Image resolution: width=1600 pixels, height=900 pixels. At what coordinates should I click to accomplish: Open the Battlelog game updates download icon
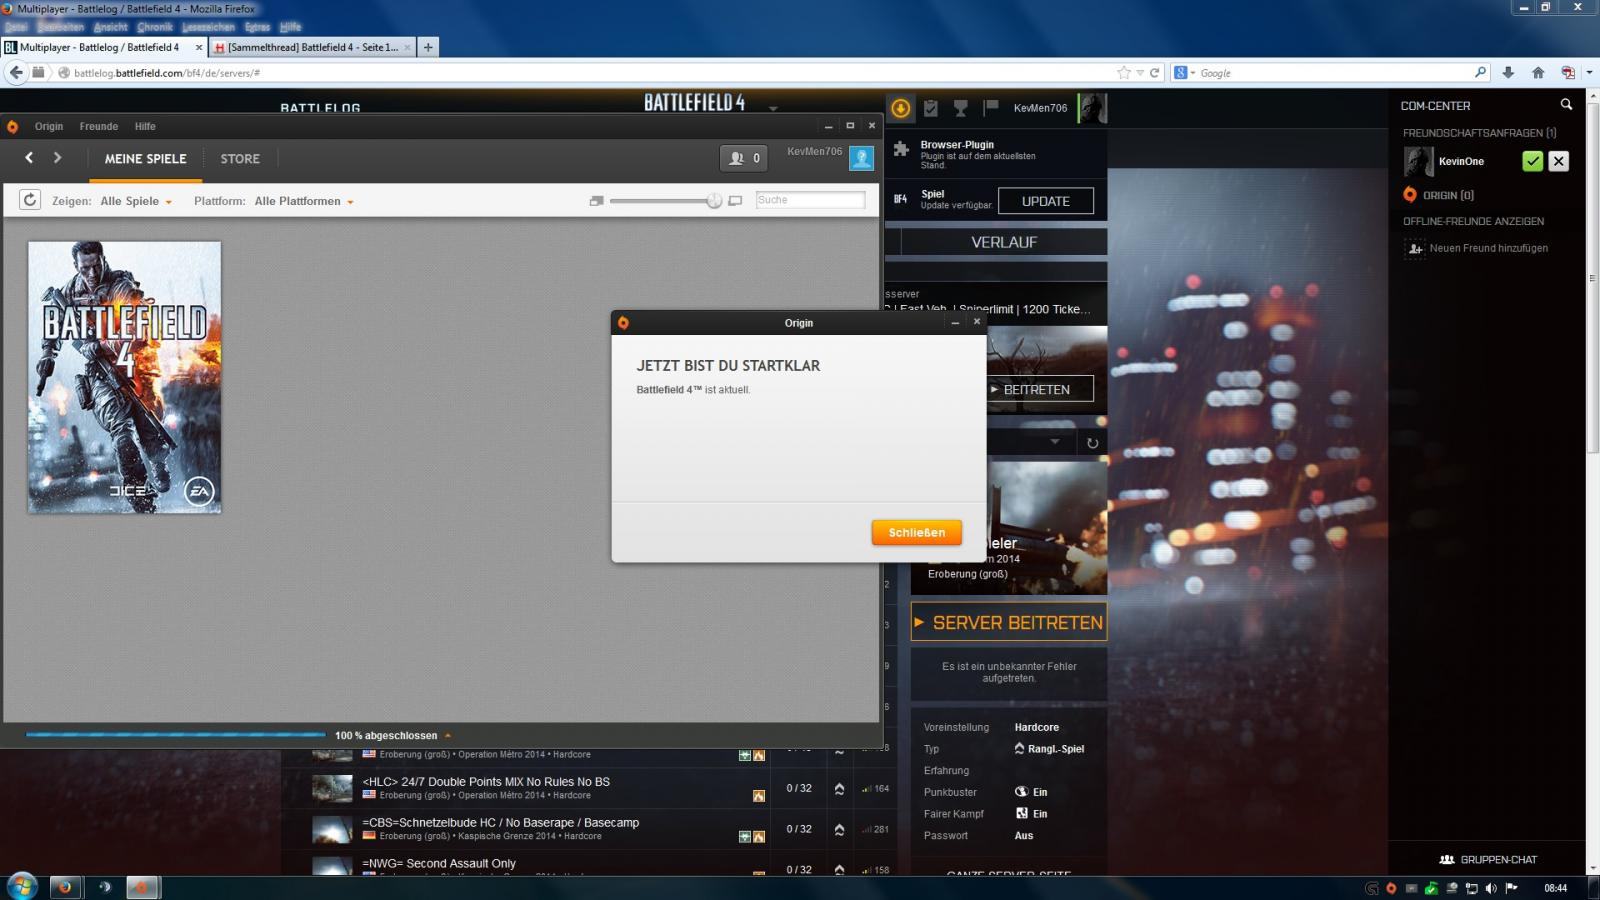[x=900, y=108]
